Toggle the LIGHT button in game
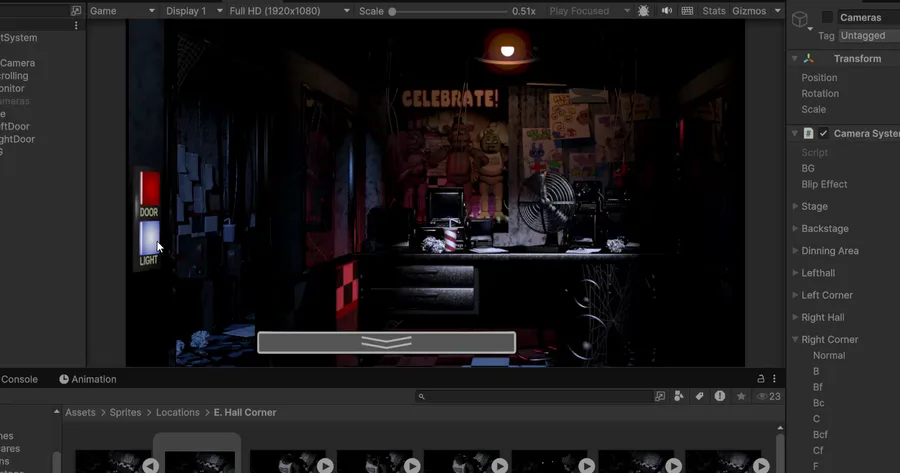Screen dimensions: 900x473 coord(149,238)
